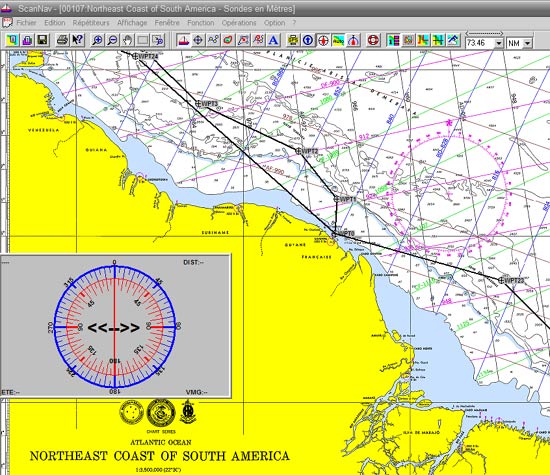Select the blue A text annotation tool
Image resolution: width=550 pixels, height=475 pixels.
[x=273, y=40]
